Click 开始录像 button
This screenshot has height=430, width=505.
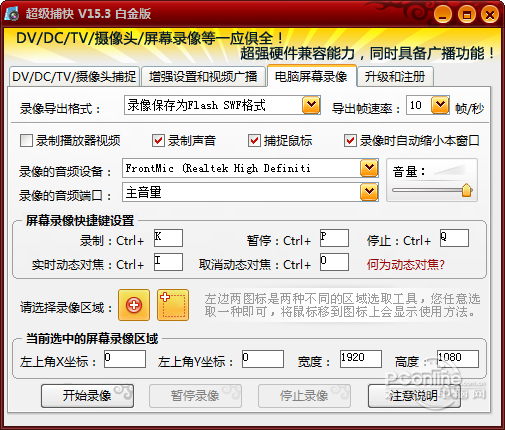tap(87, 396)
